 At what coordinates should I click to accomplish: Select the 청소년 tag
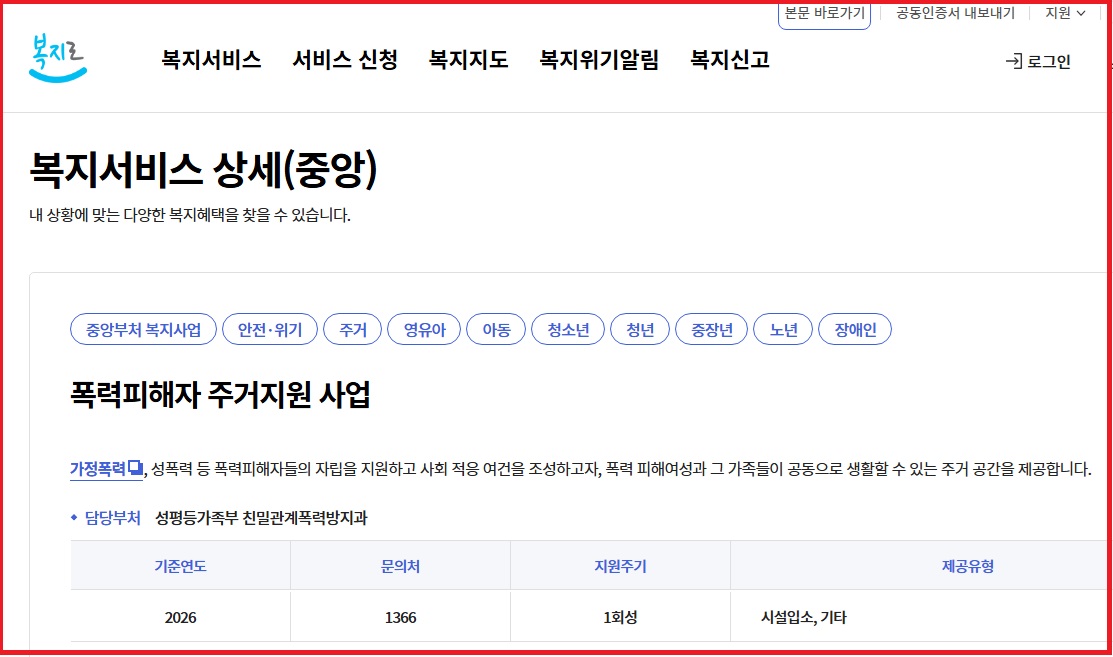[x=568, y=329]
